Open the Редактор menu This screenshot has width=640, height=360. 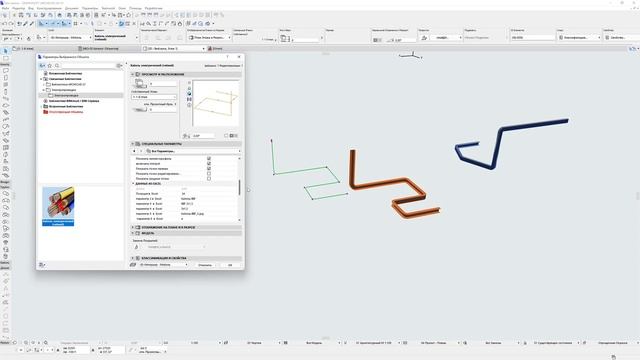tap(18, 8)
